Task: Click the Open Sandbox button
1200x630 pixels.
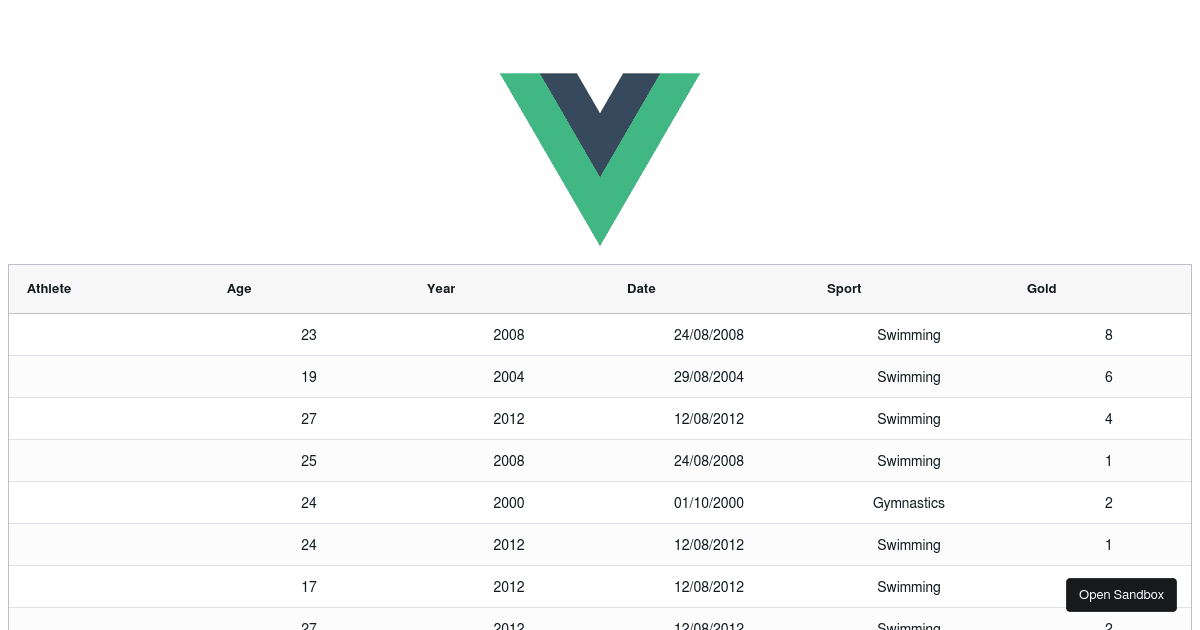Action: pos(1121,594)
